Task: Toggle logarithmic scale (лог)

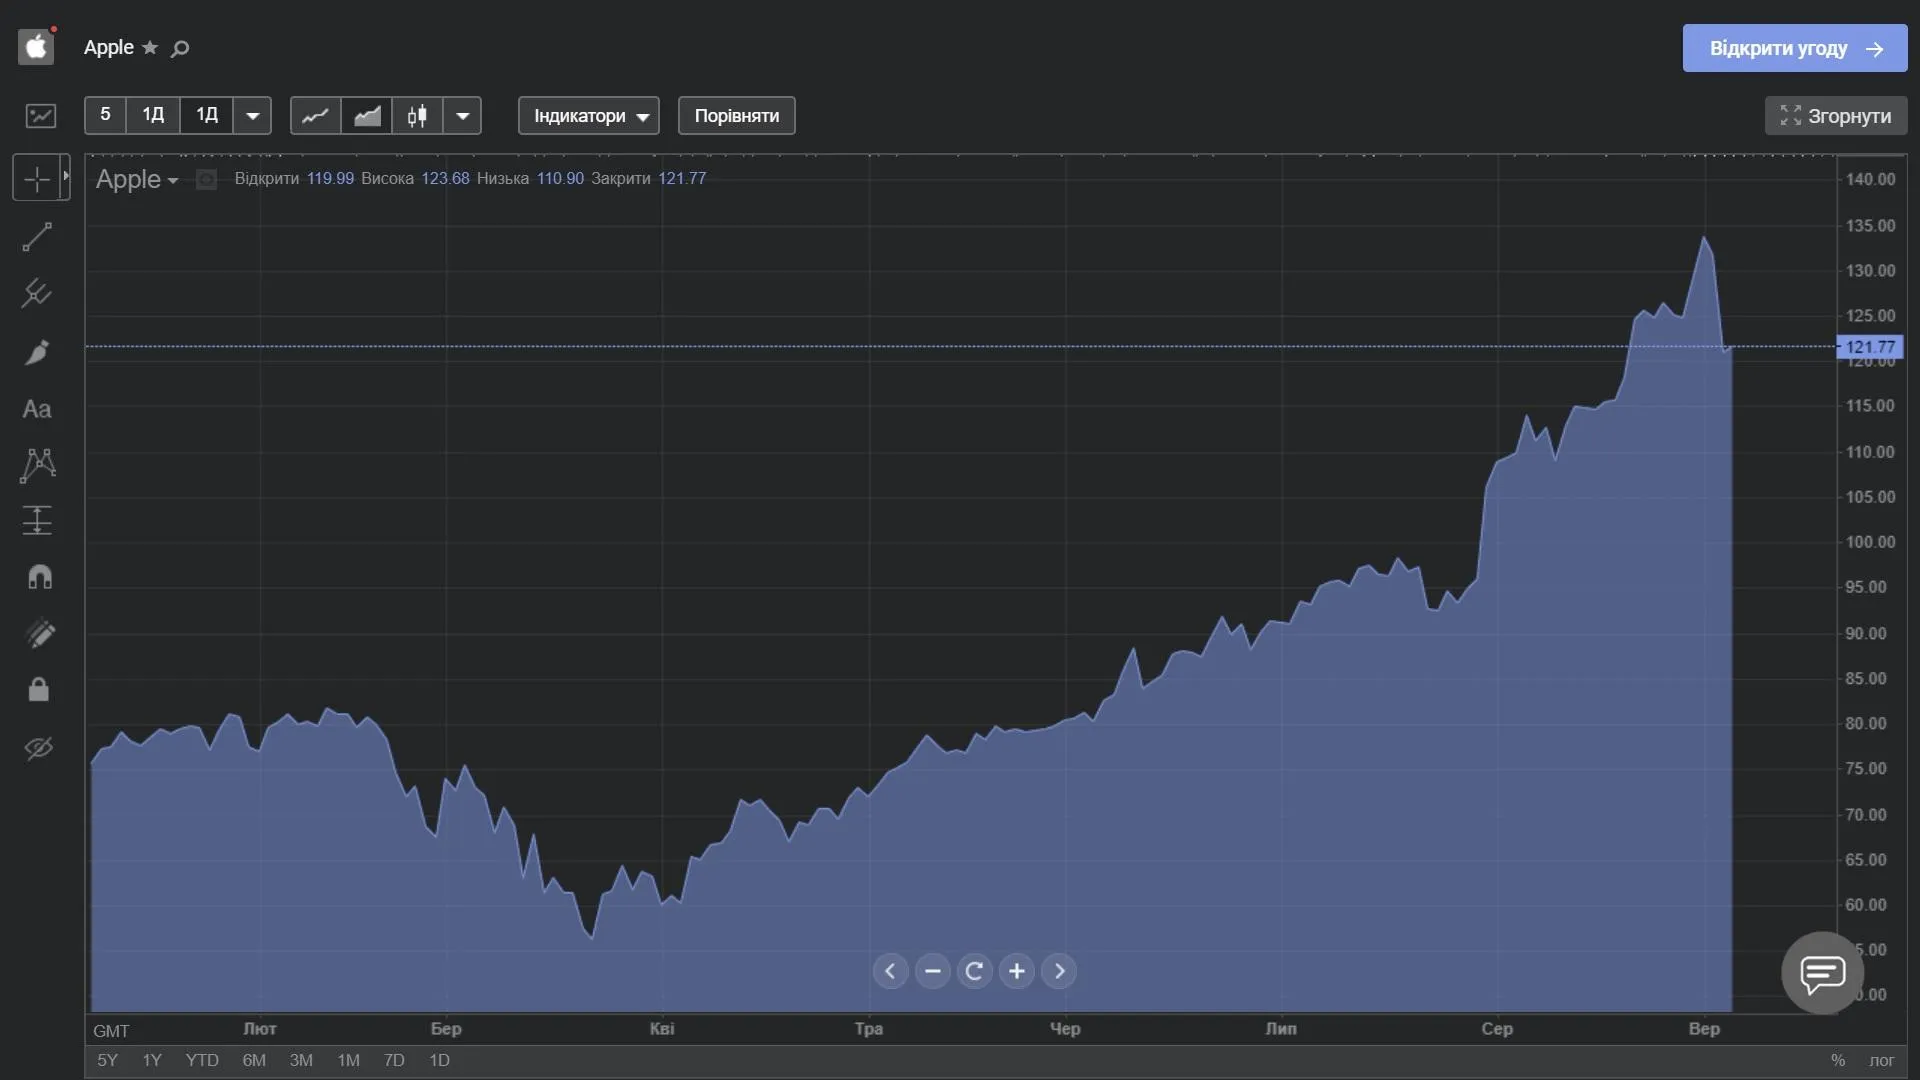Action: [x=1882, y=1060]
